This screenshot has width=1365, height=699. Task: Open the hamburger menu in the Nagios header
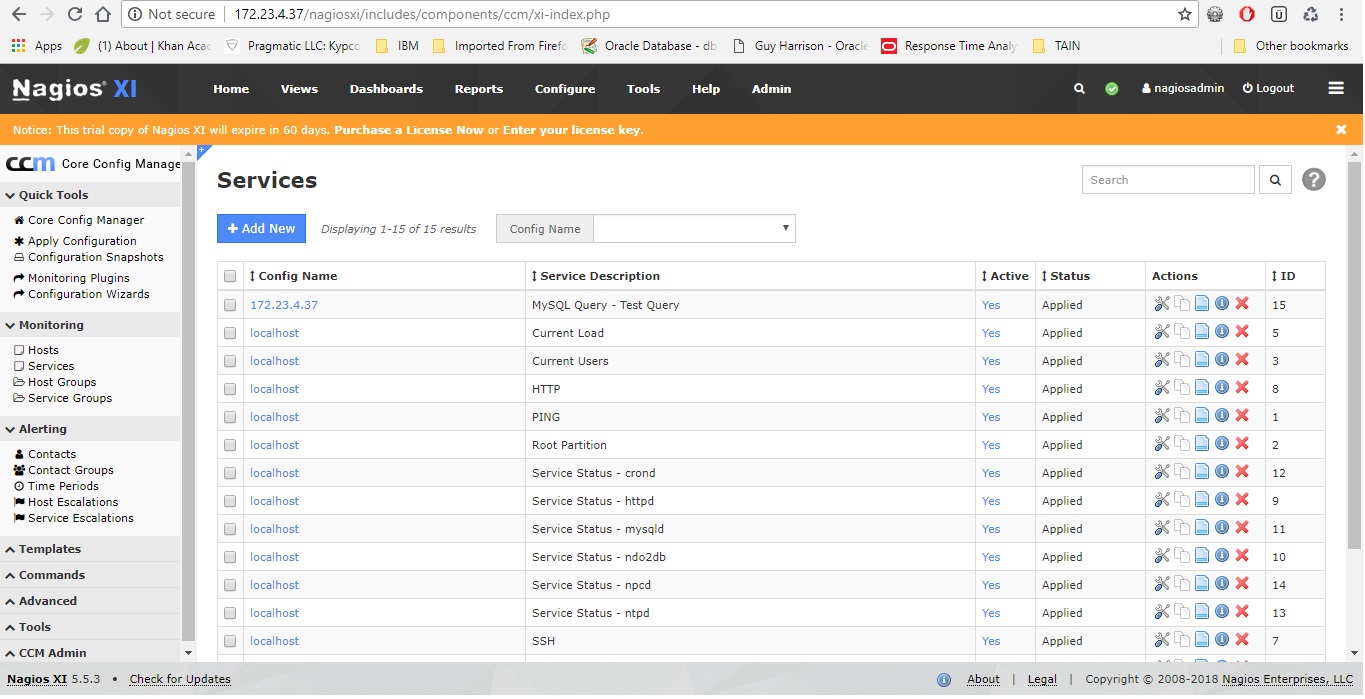click(x=1336, y=89)
